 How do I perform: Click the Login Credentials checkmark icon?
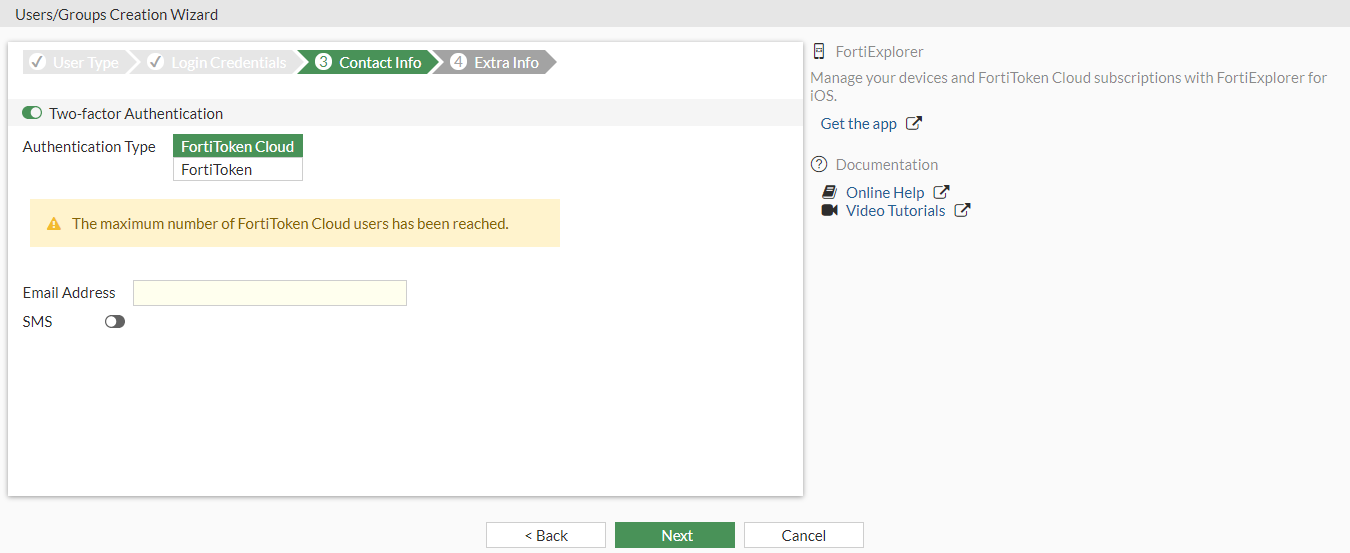click(x=156, y=62)
